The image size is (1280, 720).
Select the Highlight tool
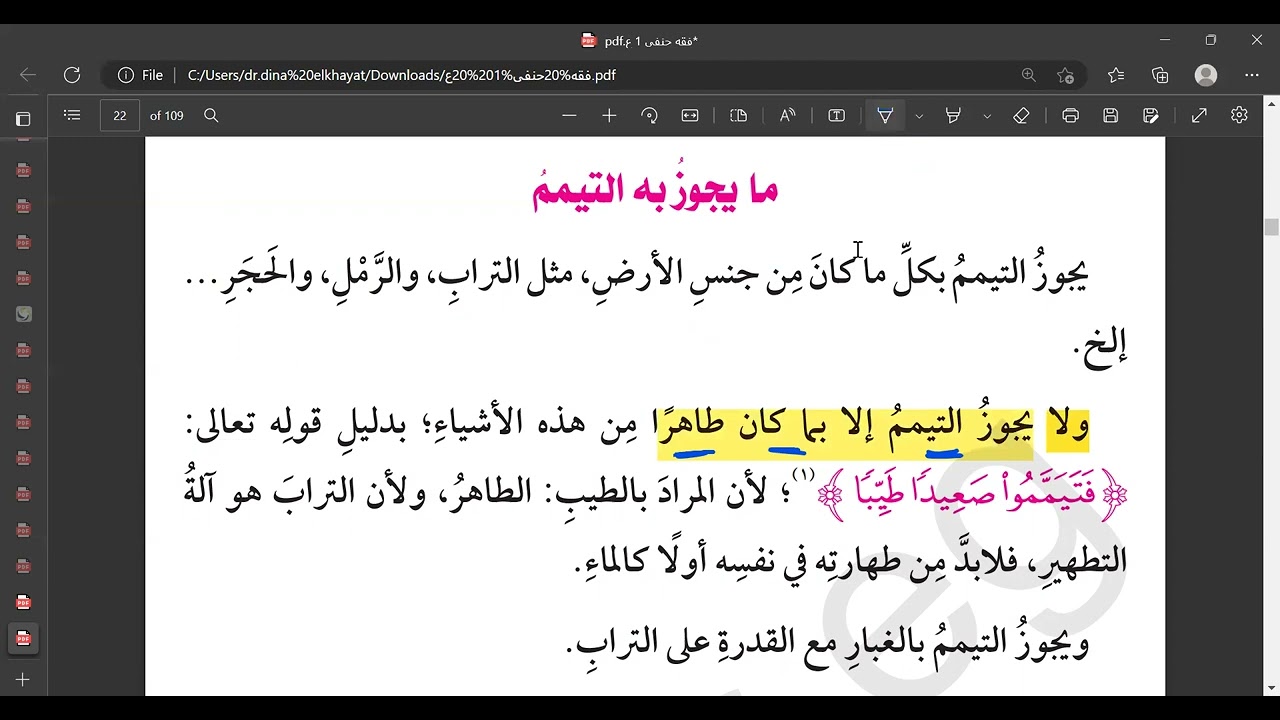click(953, 116)
